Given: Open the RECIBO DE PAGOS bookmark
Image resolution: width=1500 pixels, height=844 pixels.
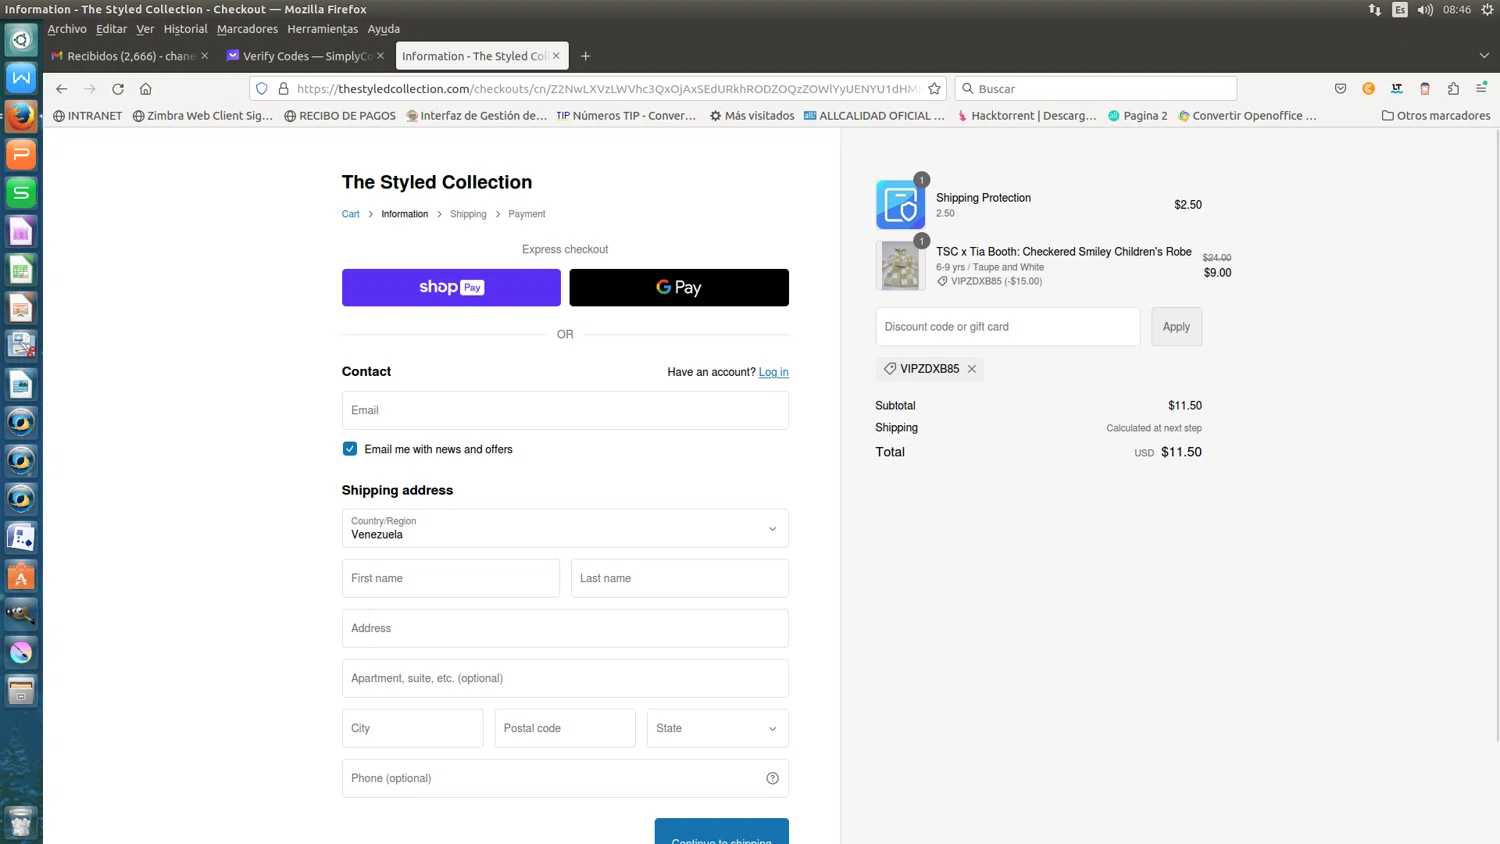Looking at the screenshot, I should click(340, 116).
